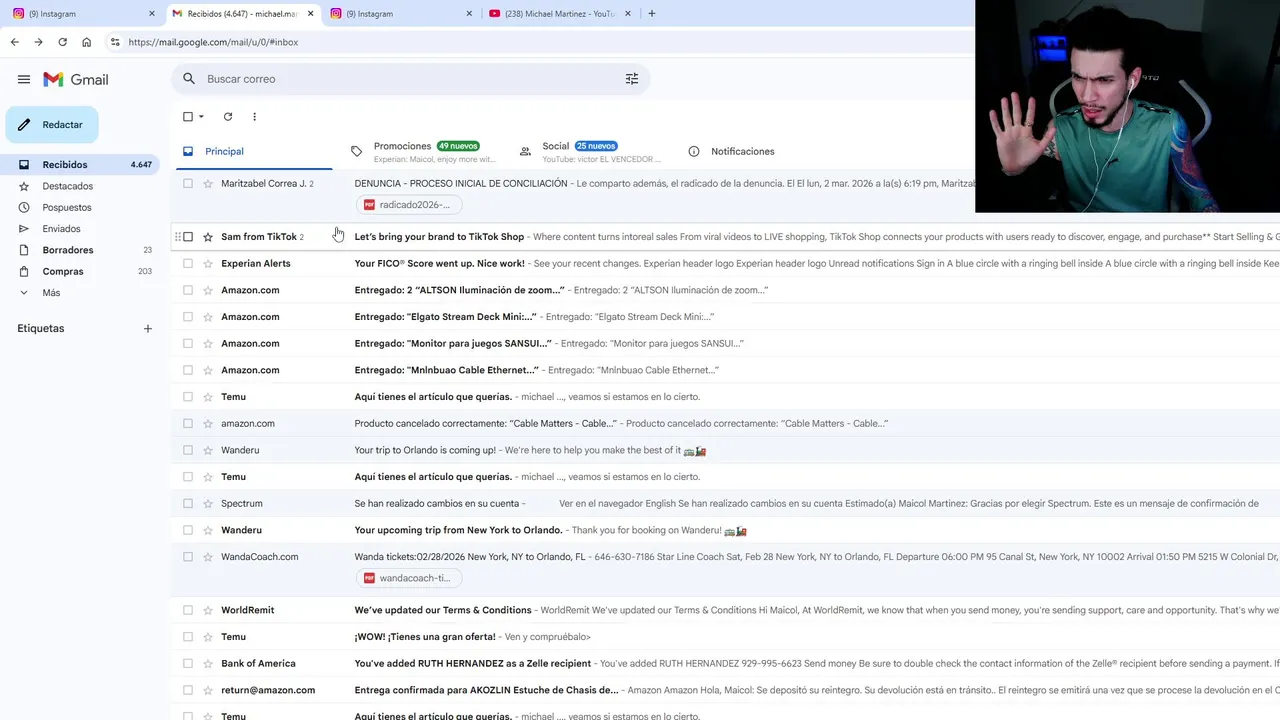This screenshot has height=720, width=1280.
Task: Go forward in the browser
Action: point(38,42)
